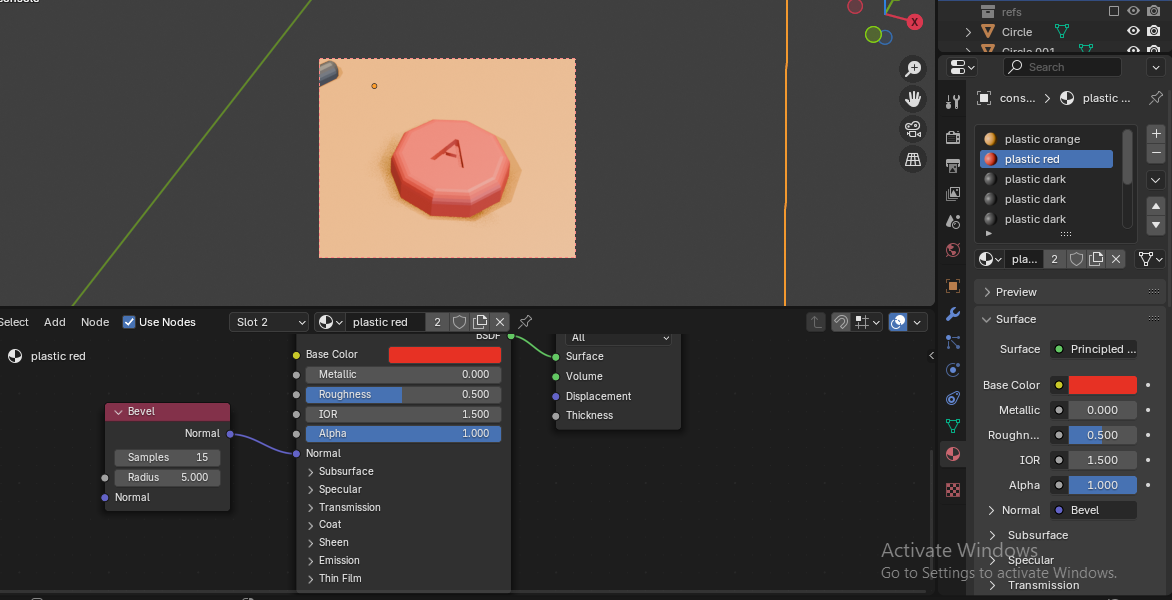This screenshot has height=600, width=1172.
Task: Select the plastic orange material slot
Action: click(1042, 139)
